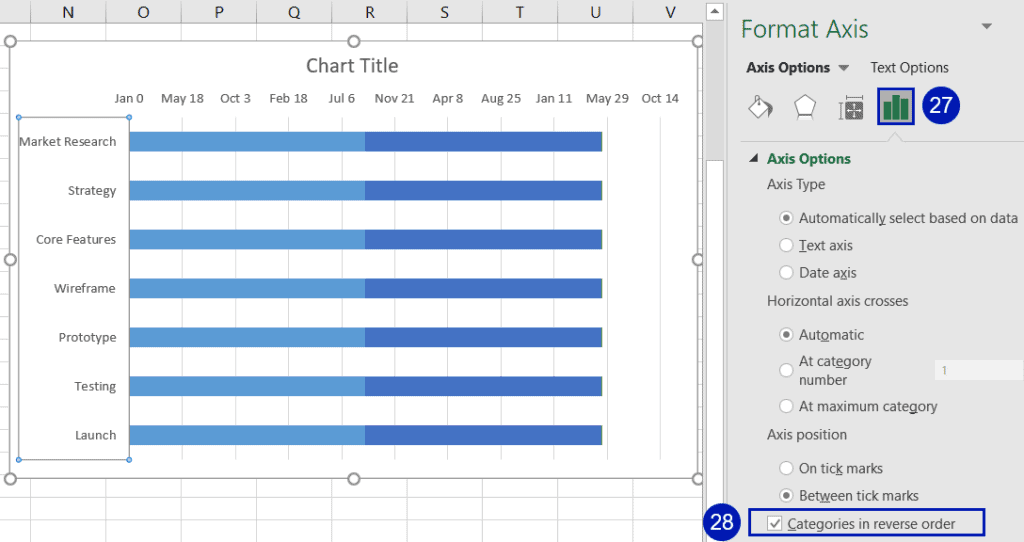Select the dark blue Launch bar segment
Image resolution: width=1024 pixels, height=542 pixels.
pyautogui.click(x=483, y=436)
